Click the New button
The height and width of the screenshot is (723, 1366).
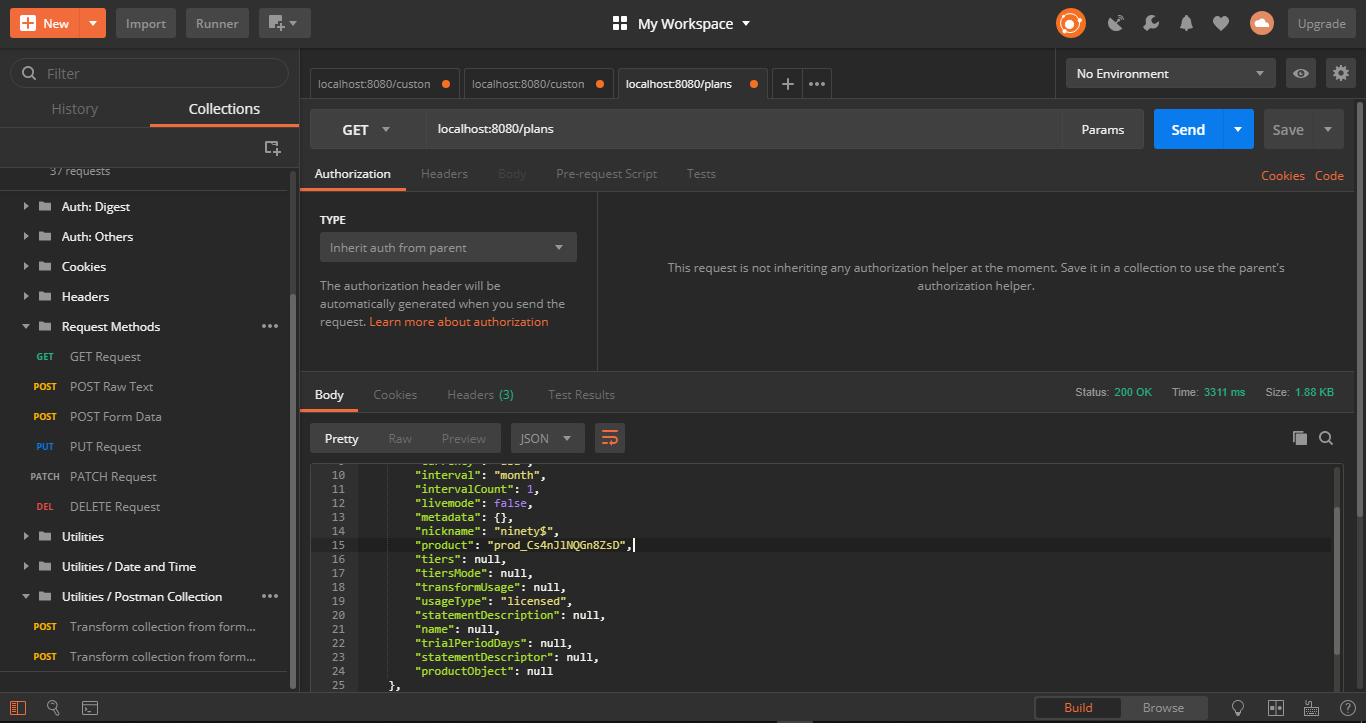pos(44,23)
